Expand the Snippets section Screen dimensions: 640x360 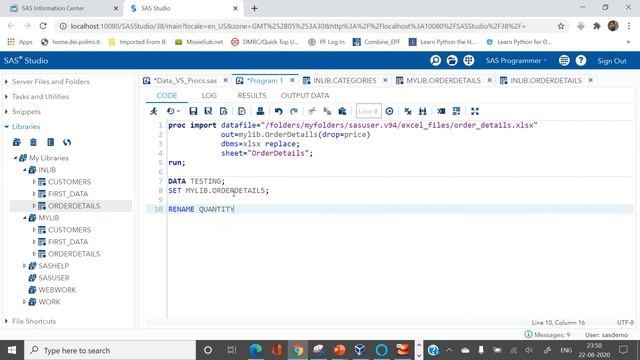click(7, 112)
